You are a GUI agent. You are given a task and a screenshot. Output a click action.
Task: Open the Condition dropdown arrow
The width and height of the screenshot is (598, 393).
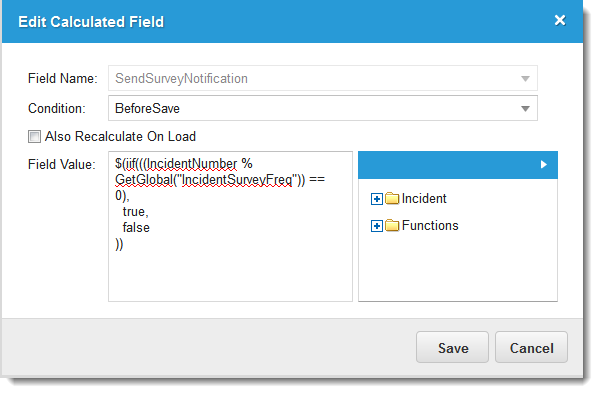click(525, 109)
